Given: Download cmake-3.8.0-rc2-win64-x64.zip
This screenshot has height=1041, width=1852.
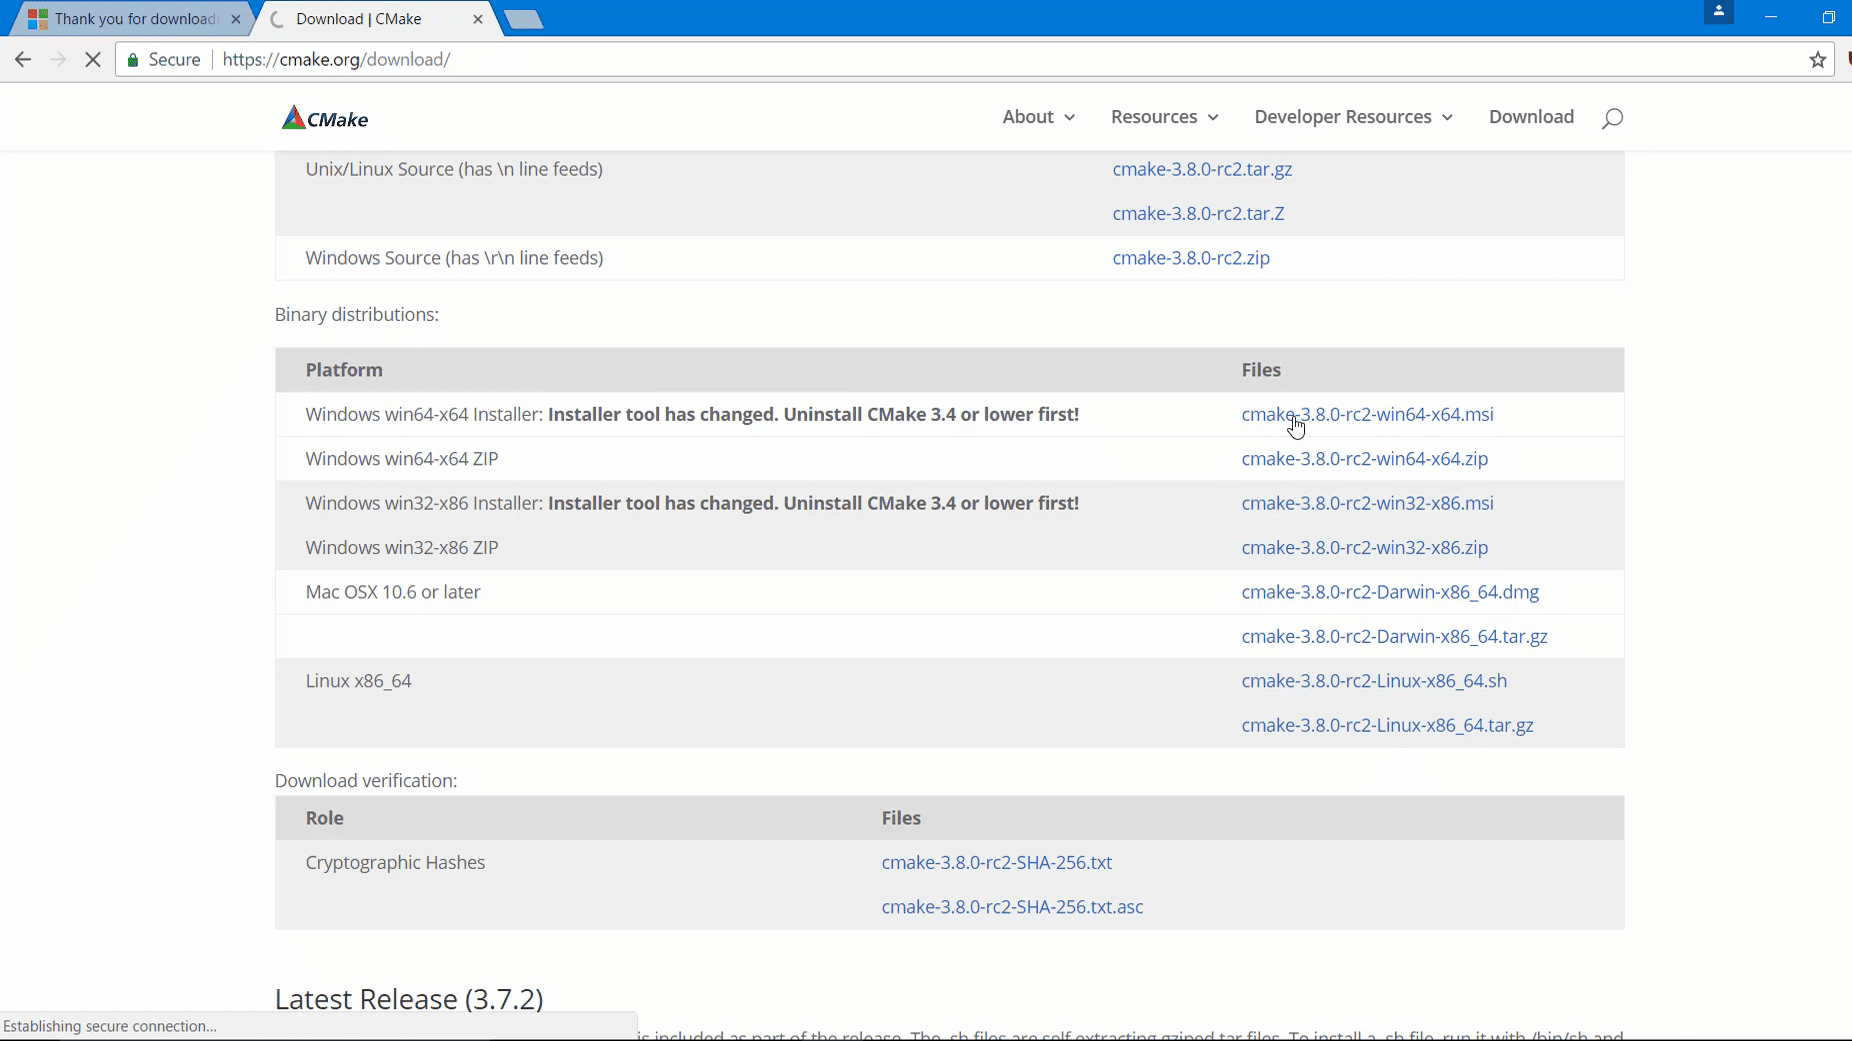Looking at the screenshot, I should tap(1364, 459).
